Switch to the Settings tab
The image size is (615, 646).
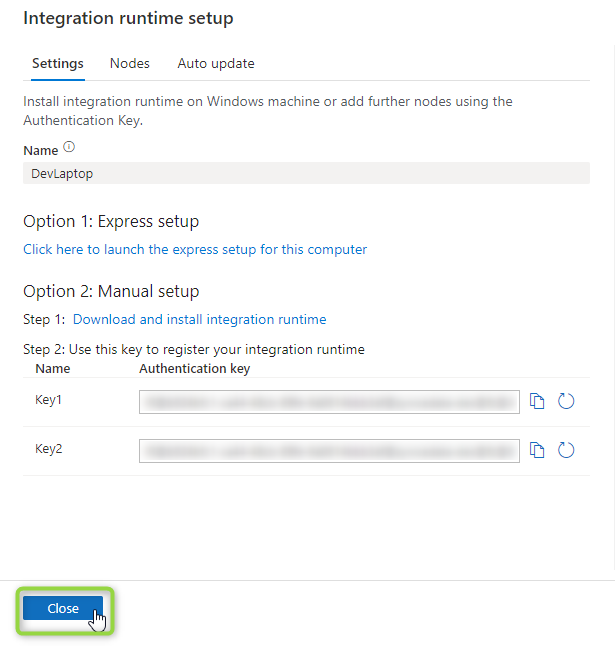(58, 63)
